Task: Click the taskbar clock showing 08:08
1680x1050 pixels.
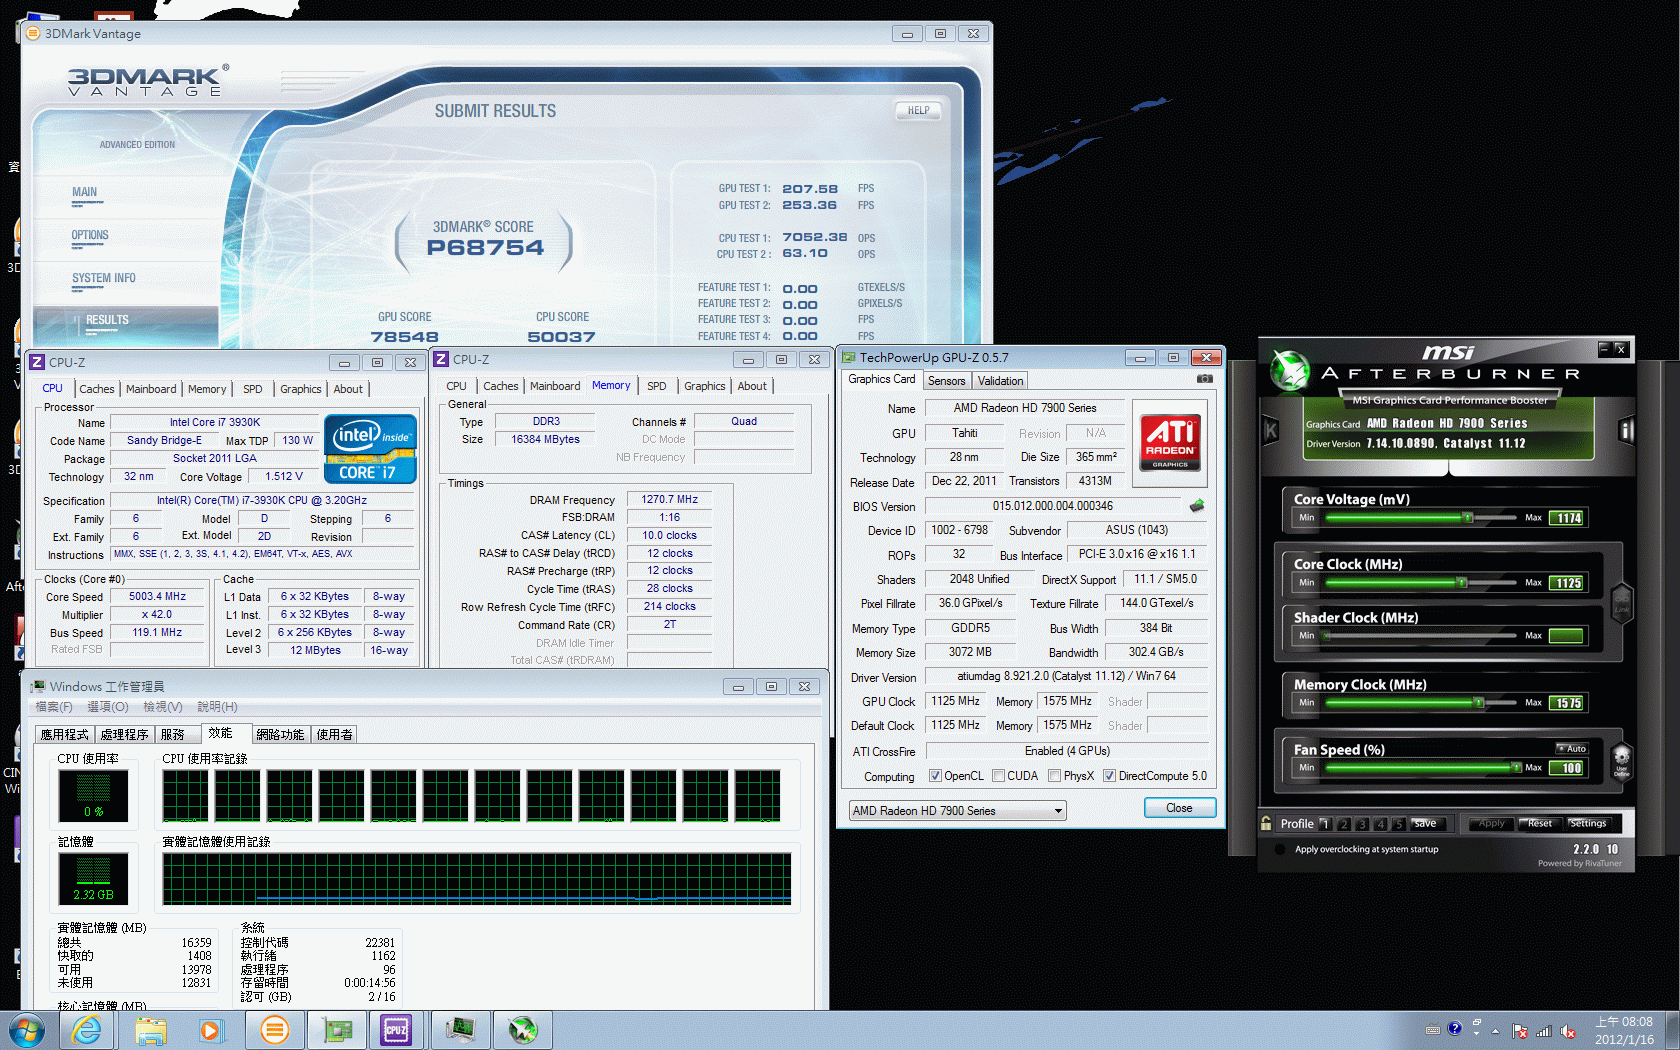Action: coord(1624,1031)
